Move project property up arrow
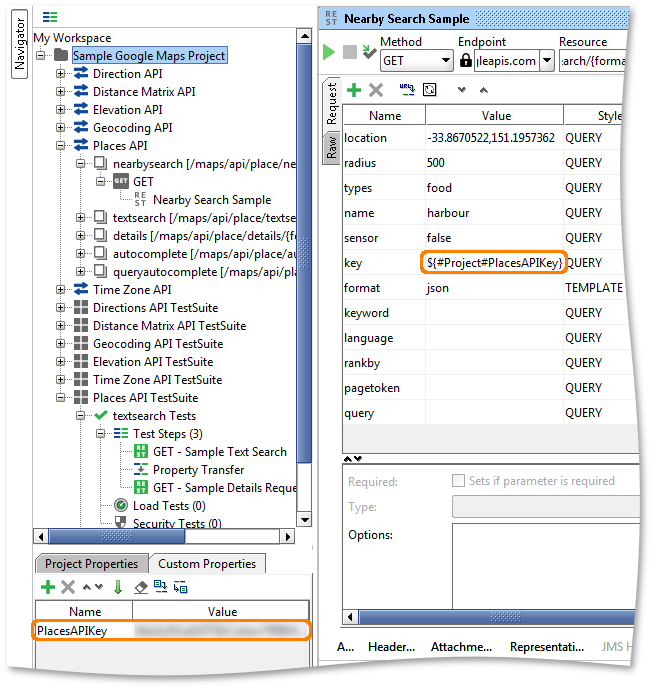This screenshot has width=653, height=690. [87, 587]
